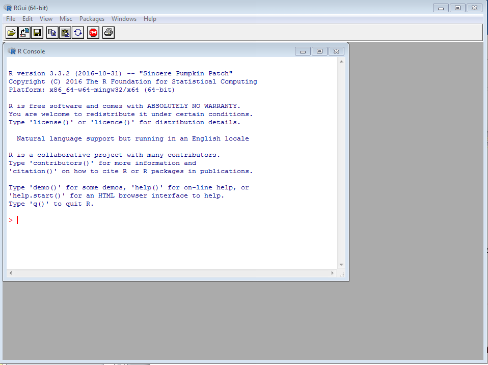This screenshot has height=365, width=488.
Task: Click the 'help.start()' HTML browser line
Action: coord(116,196)
